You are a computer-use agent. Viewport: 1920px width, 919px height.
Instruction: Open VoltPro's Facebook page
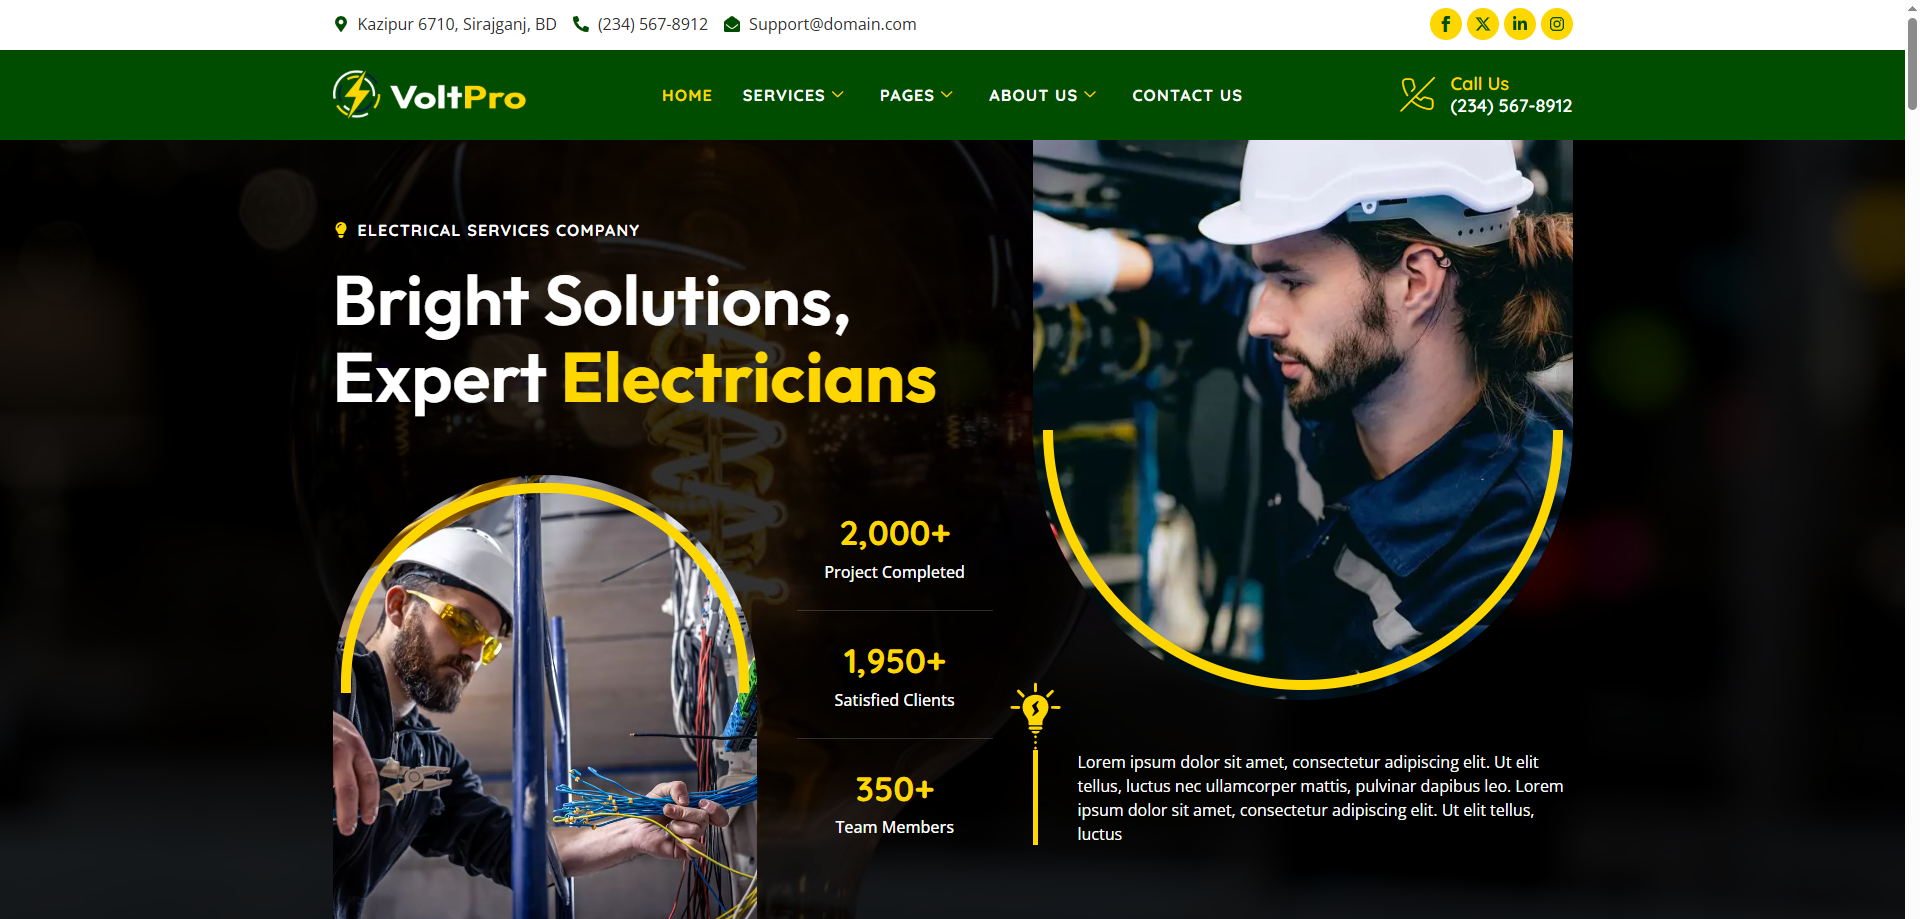tap(1445, 23)
